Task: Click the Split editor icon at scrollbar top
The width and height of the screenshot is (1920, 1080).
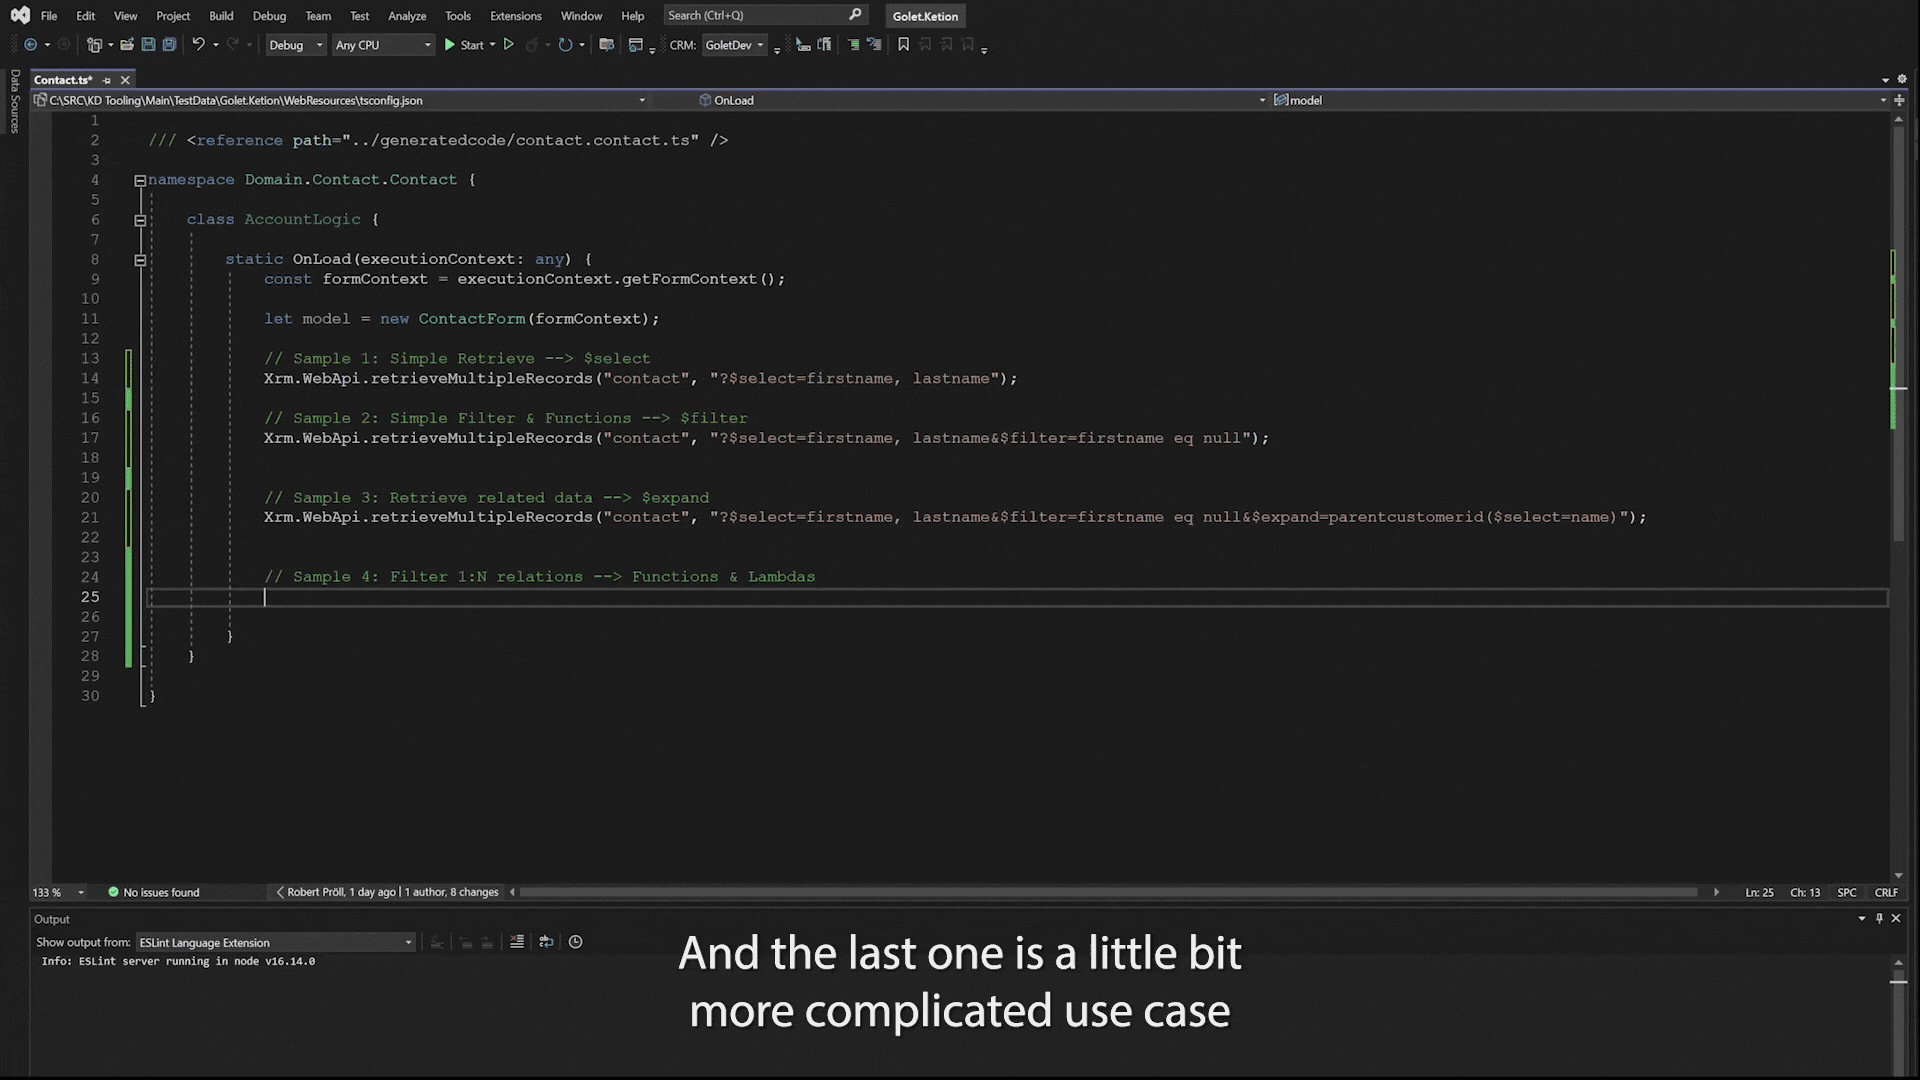Action: 1899,100
